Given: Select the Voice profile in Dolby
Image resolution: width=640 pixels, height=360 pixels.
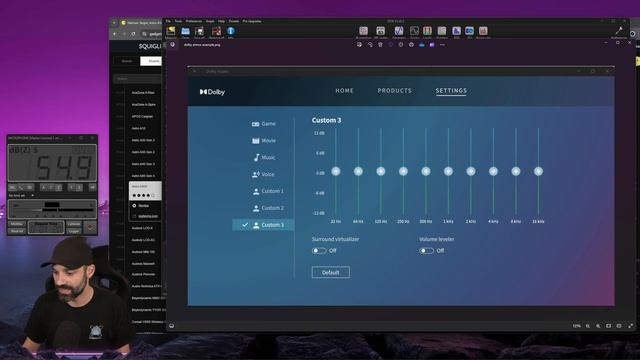Looking at the screenshot, I should coord(264,174).
